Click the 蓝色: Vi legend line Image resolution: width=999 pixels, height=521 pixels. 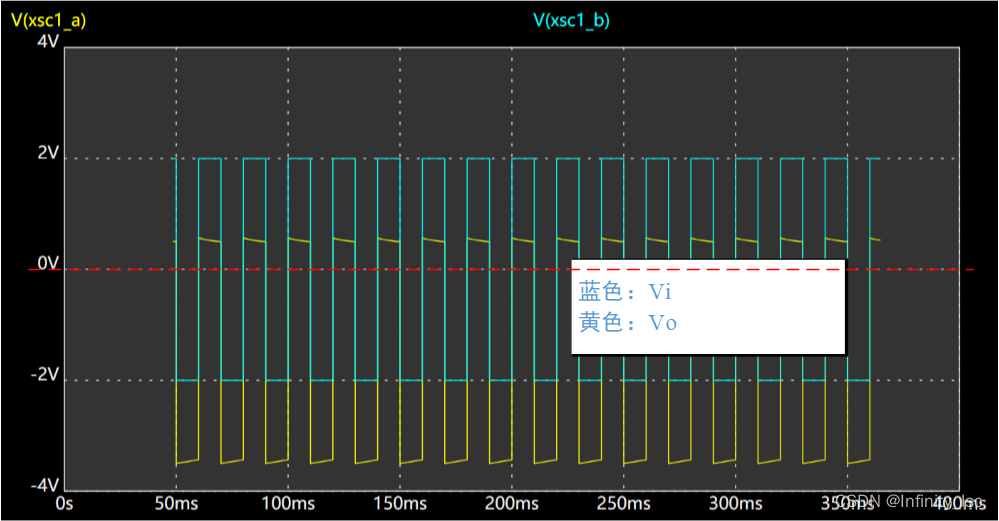coord(625,292)
